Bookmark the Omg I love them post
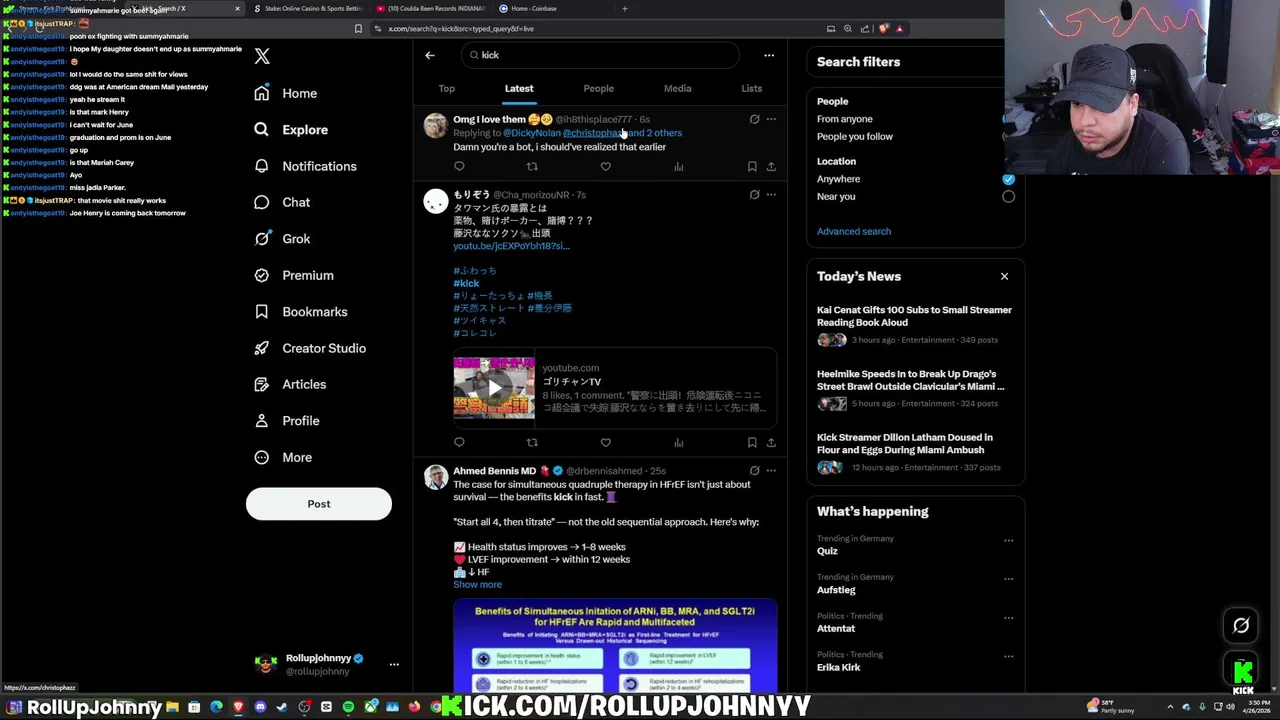 752,167
